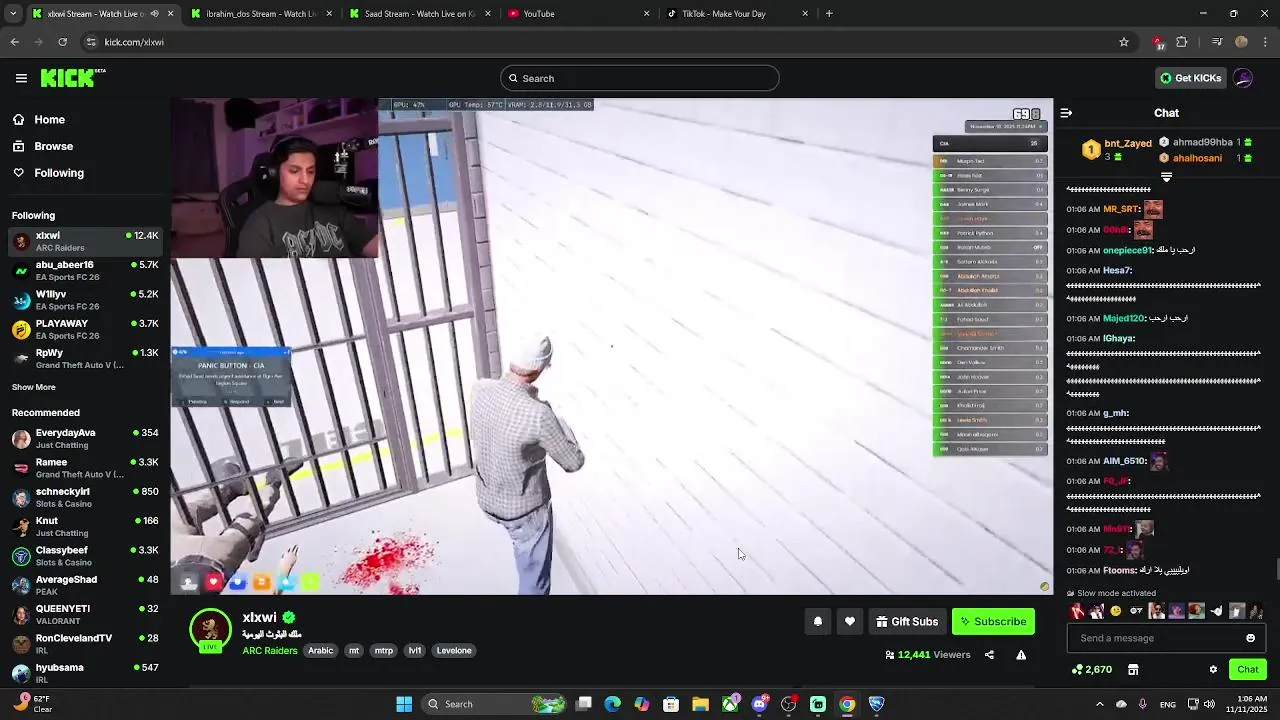The height and width of the screenshot is (720, 1280).
Task: Focus the Kick search box
Action: (x=640, y=78)
